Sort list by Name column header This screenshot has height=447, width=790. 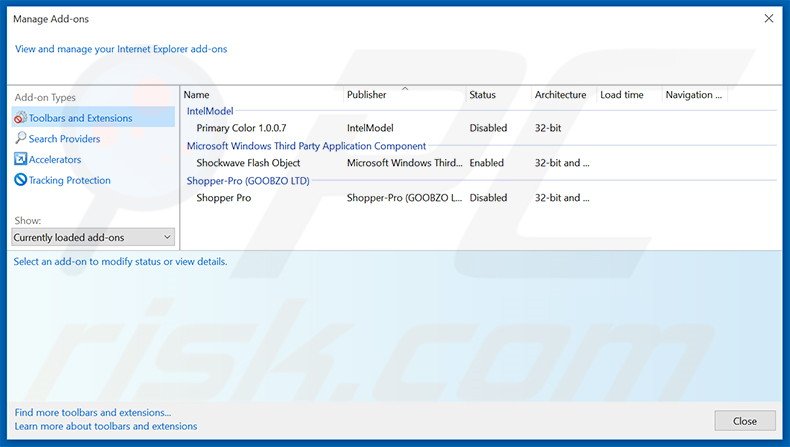click(196, 95)
